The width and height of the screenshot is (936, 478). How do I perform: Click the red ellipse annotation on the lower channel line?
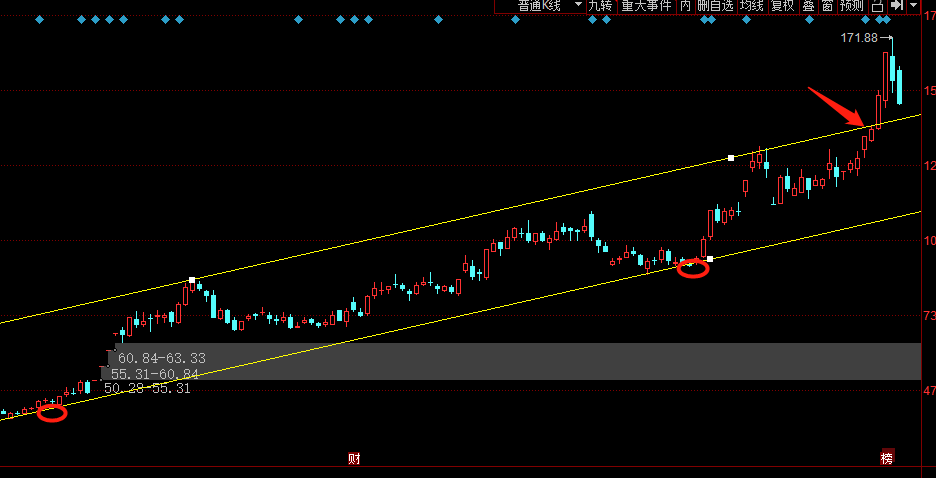pos(693,268)
